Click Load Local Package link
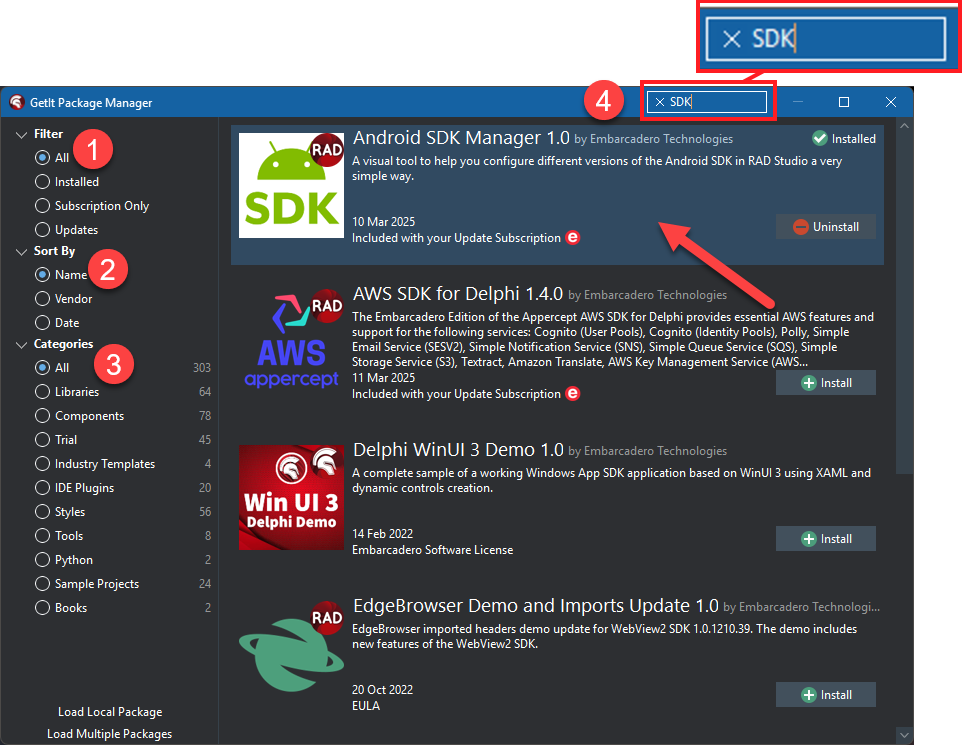This screenshot has height=745, width=962. pos(110,711)
